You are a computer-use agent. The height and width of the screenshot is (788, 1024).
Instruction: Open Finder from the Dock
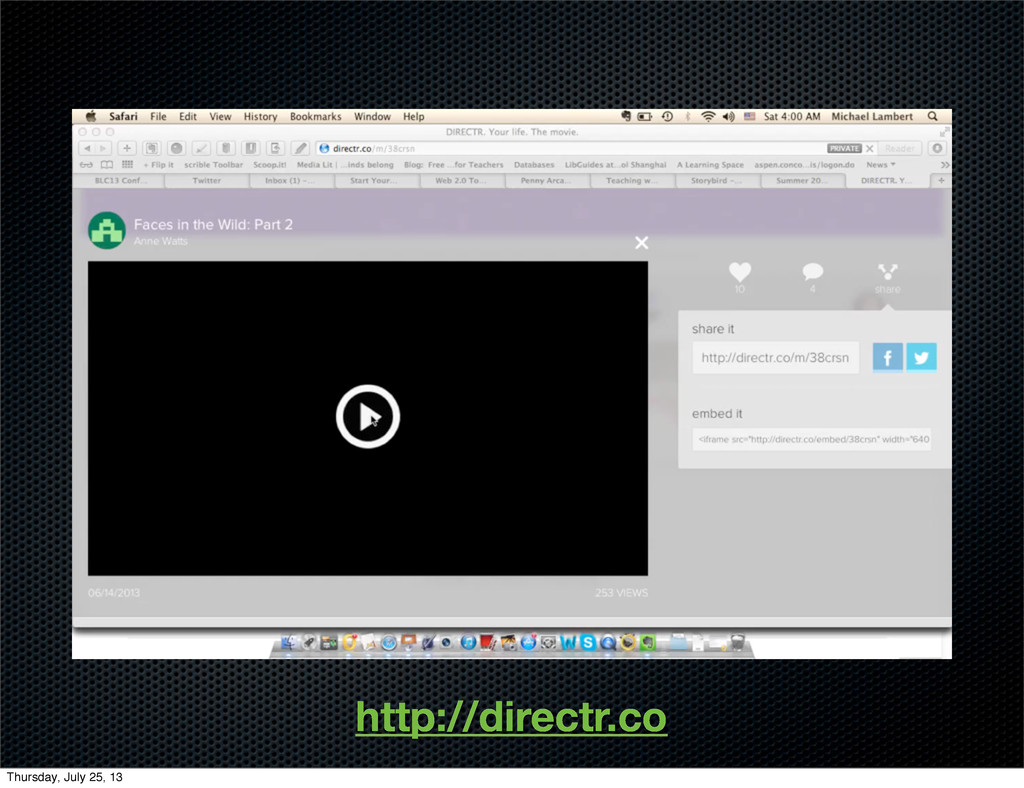point(289,642)
